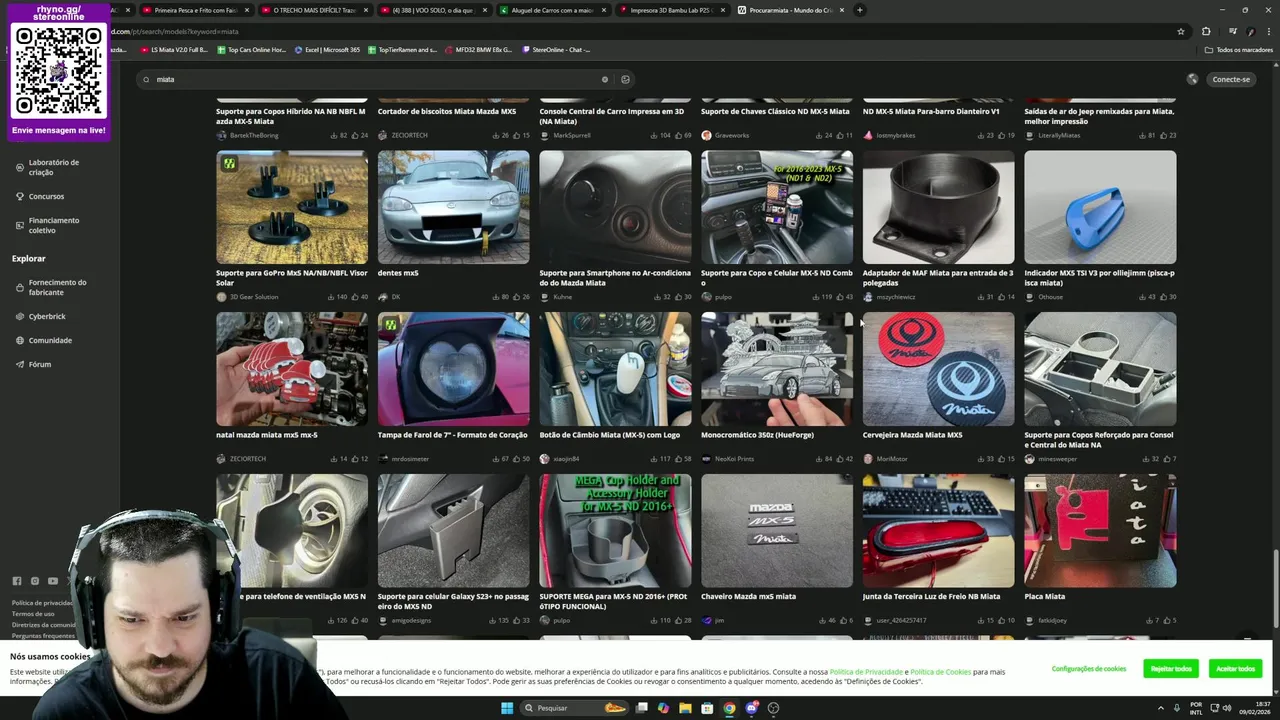Click the search magnifier icon in the search box

pos(146,80)
